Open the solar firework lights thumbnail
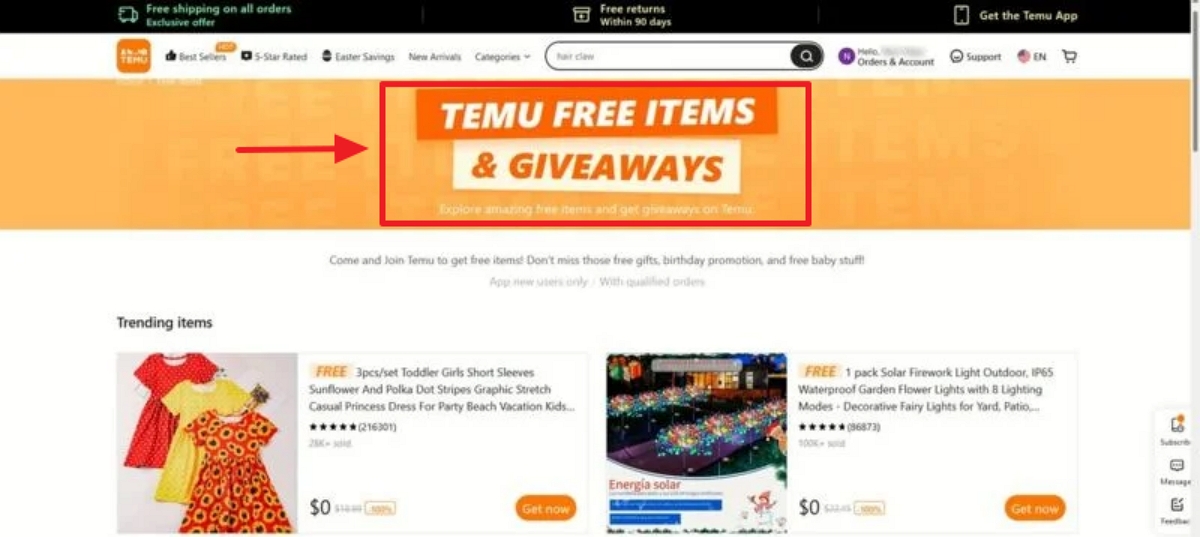The height and width of the screenshot is (537, 1200). pyautogui.click(x=696, y=443)
